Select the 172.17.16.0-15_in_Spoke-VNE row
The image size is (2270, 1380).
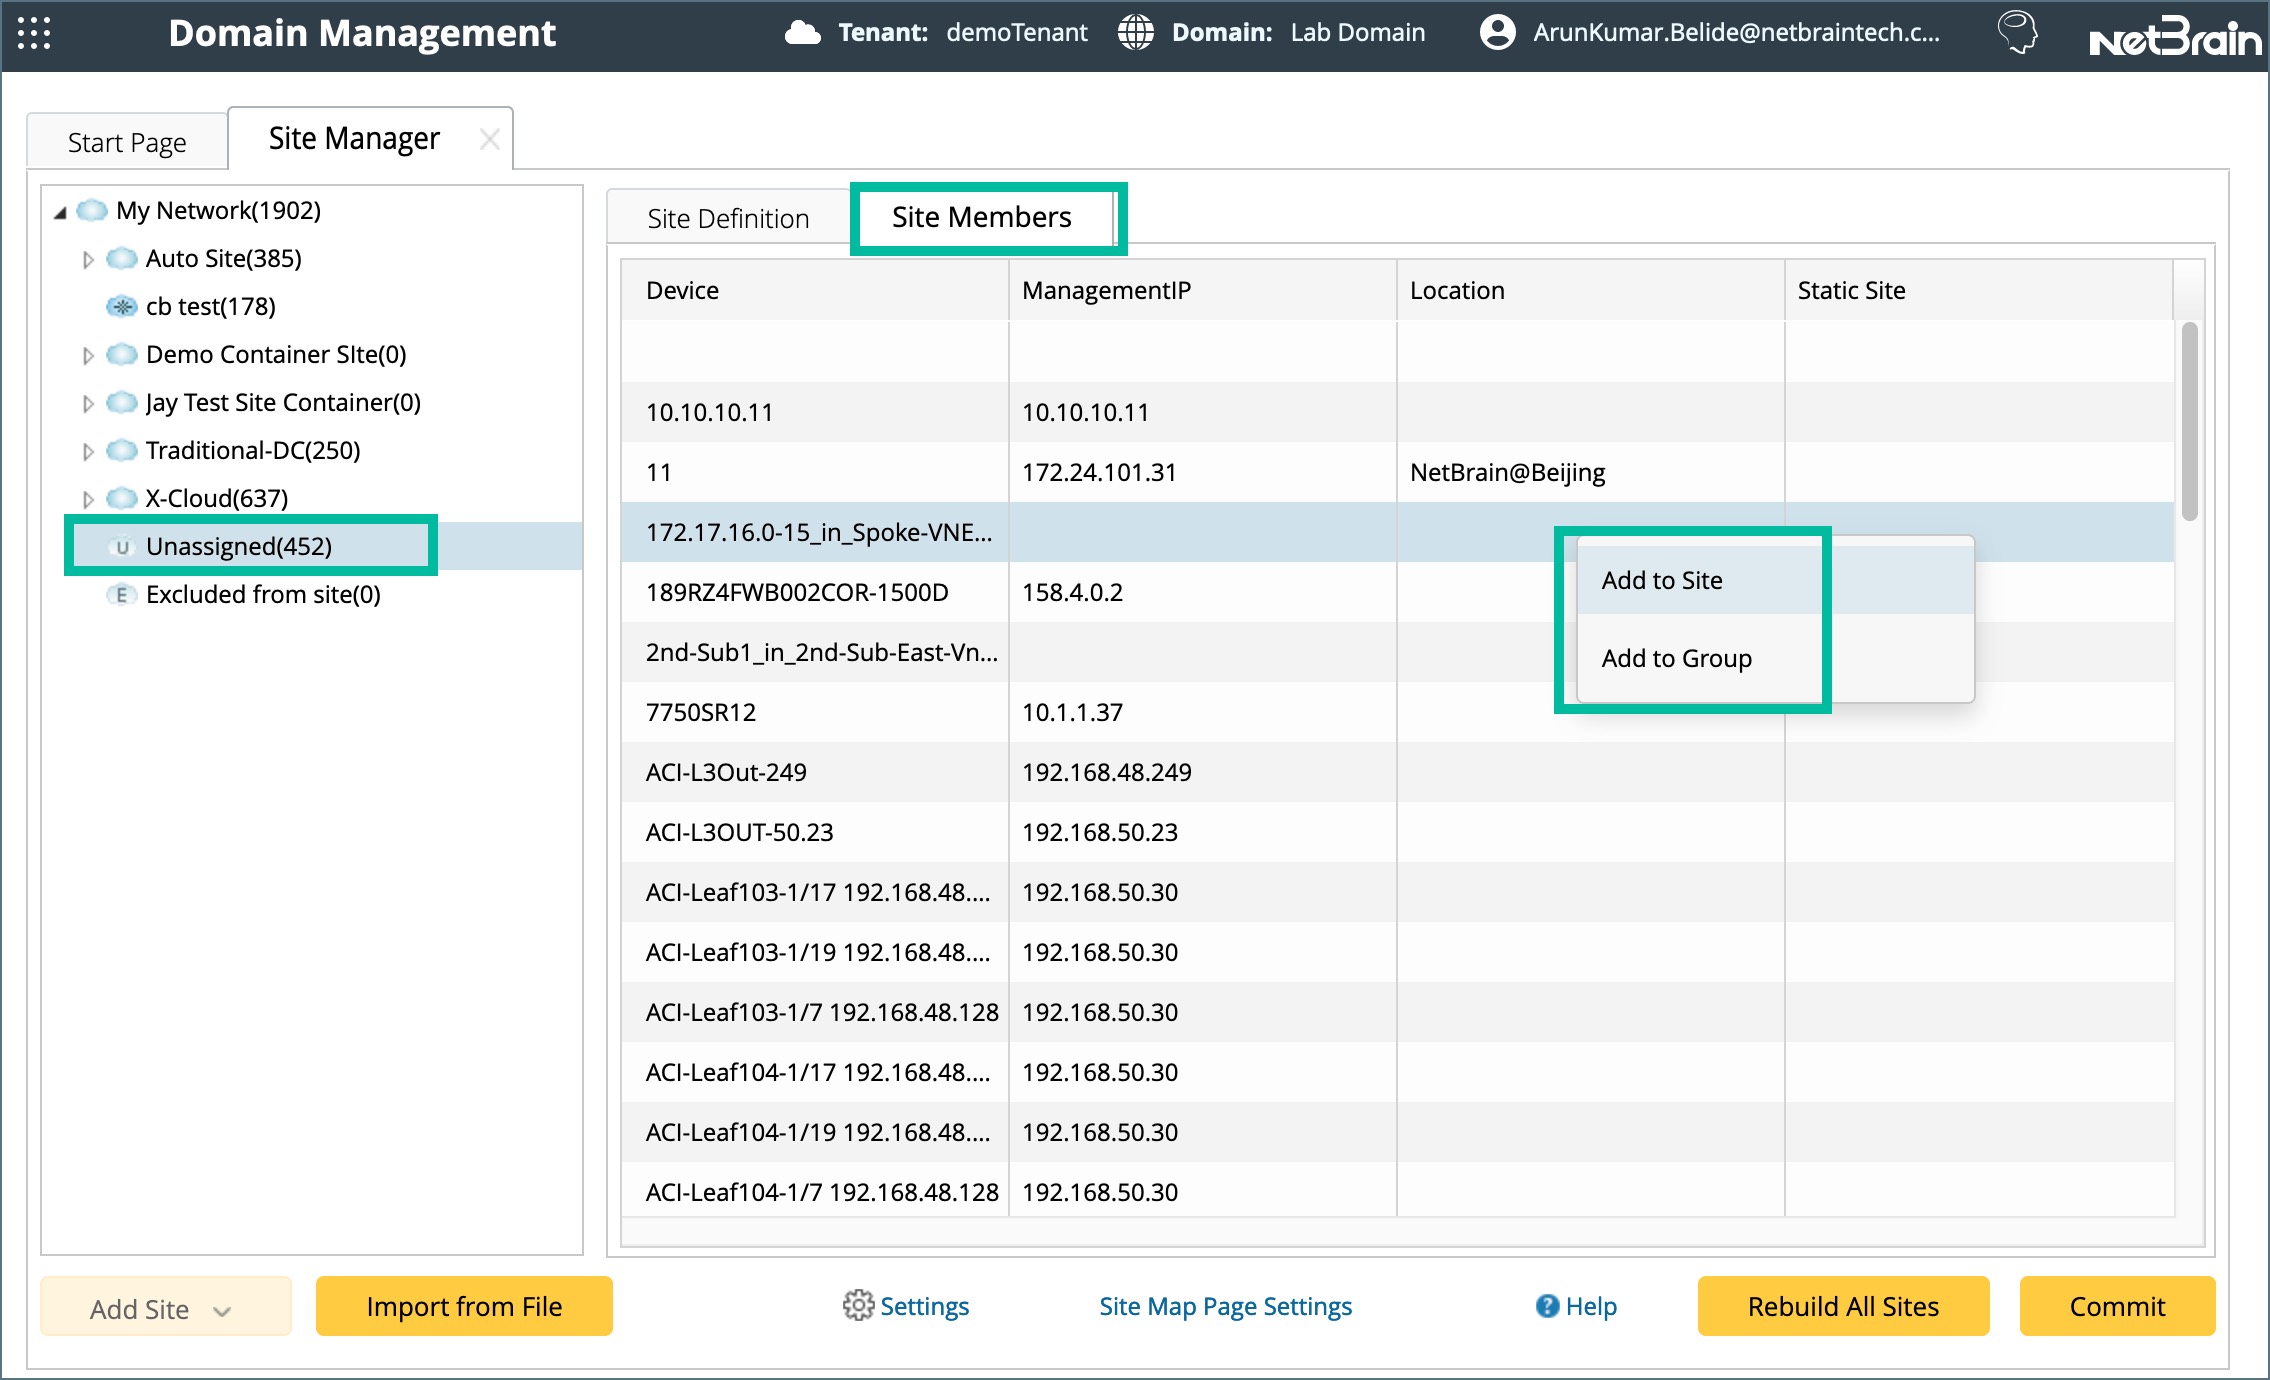(1397, 532)
